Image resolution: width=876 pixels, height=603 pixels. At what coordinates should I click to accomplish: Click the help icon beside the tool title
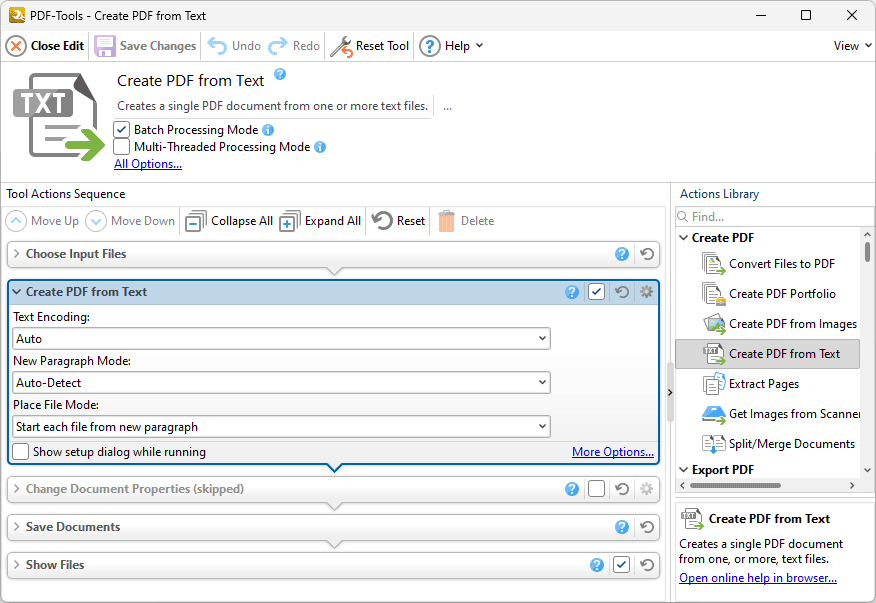[x=280, y=74]
